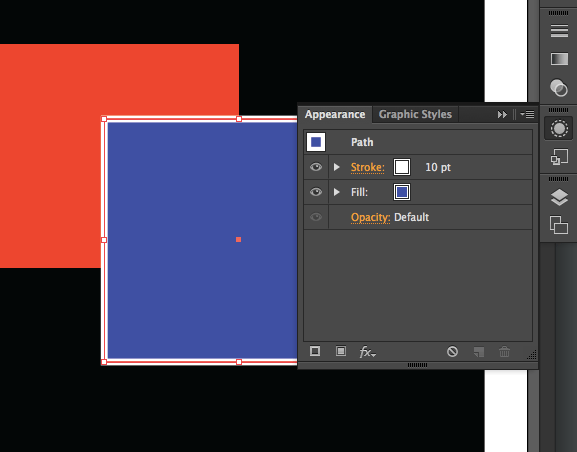The image size is (577, 452).
Task: Add New Stroke button in Appearance panel
Action: tap(315, 351)
